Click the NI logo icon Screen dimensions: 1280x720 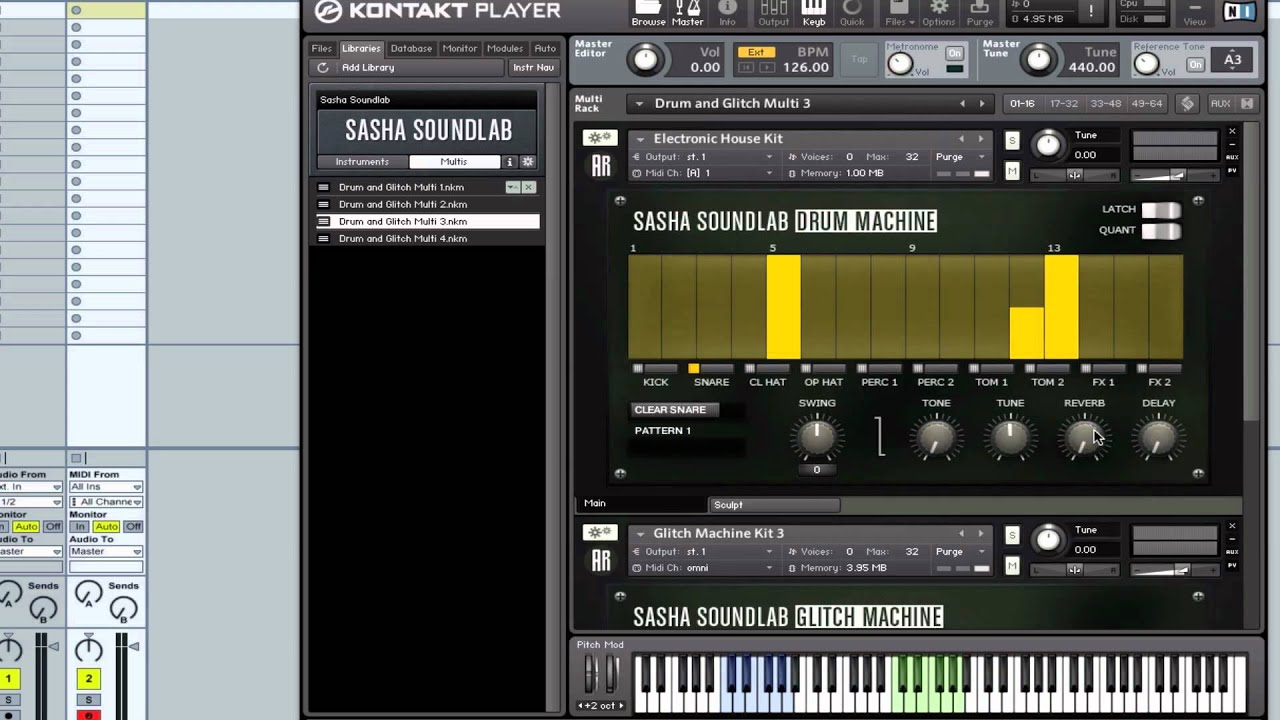click(x=1239, y=11)
